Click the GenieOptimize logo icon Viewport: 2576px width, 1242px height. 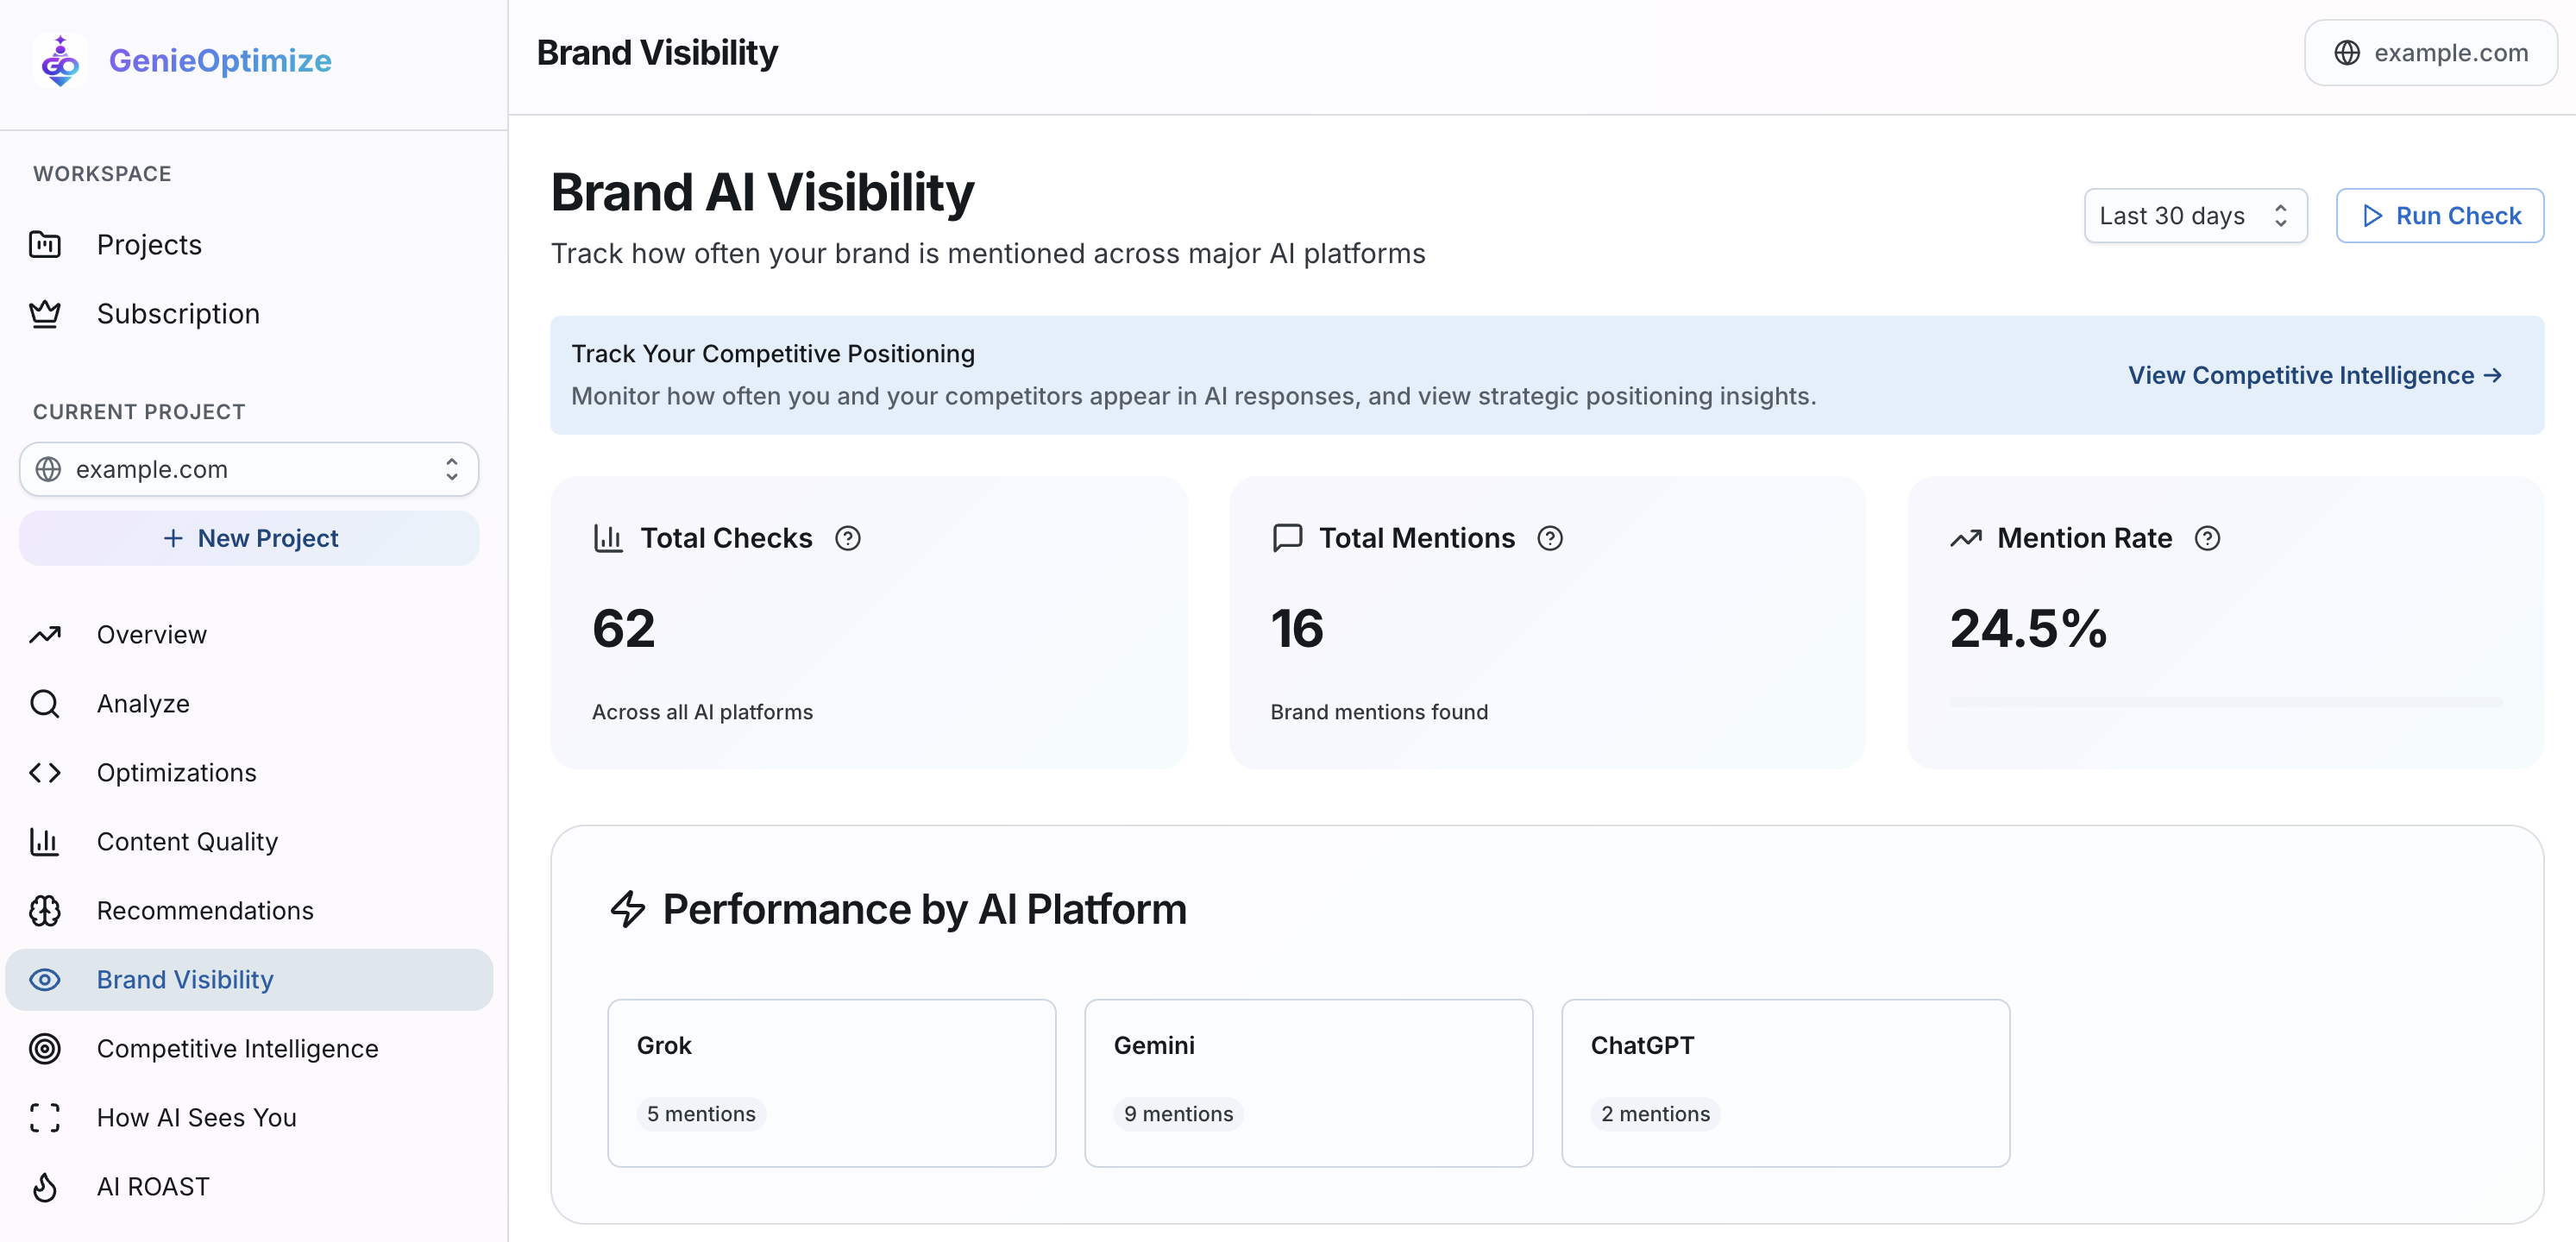click(60, 61)
